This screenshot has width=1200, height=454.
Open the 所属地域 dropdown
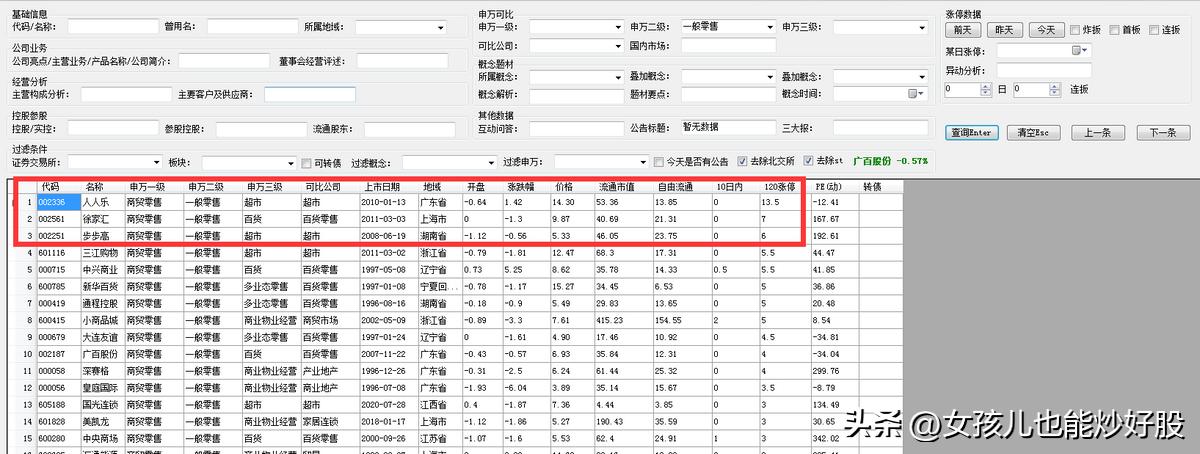(x=440, y=27)
